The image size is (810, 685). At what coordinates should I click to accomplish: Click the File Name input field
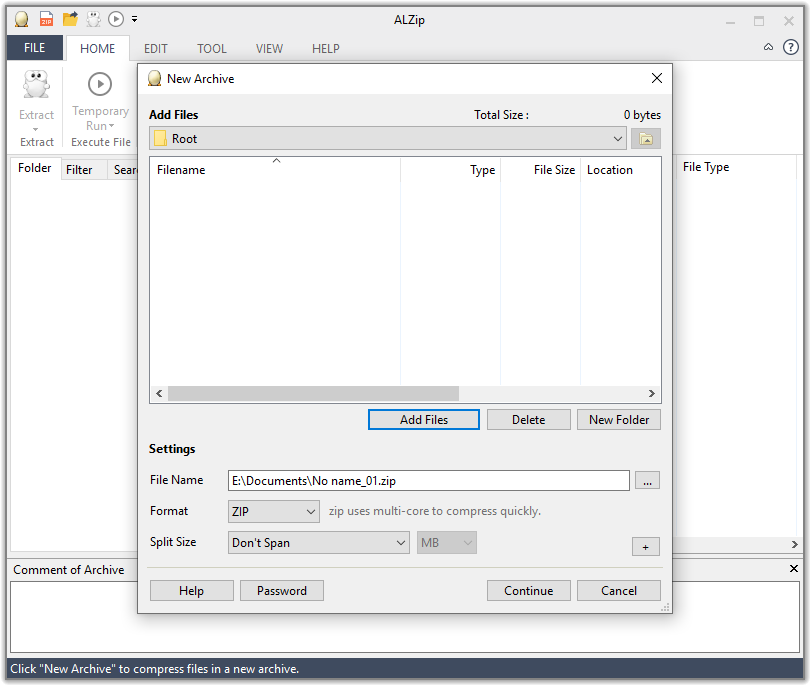point(428,480)
